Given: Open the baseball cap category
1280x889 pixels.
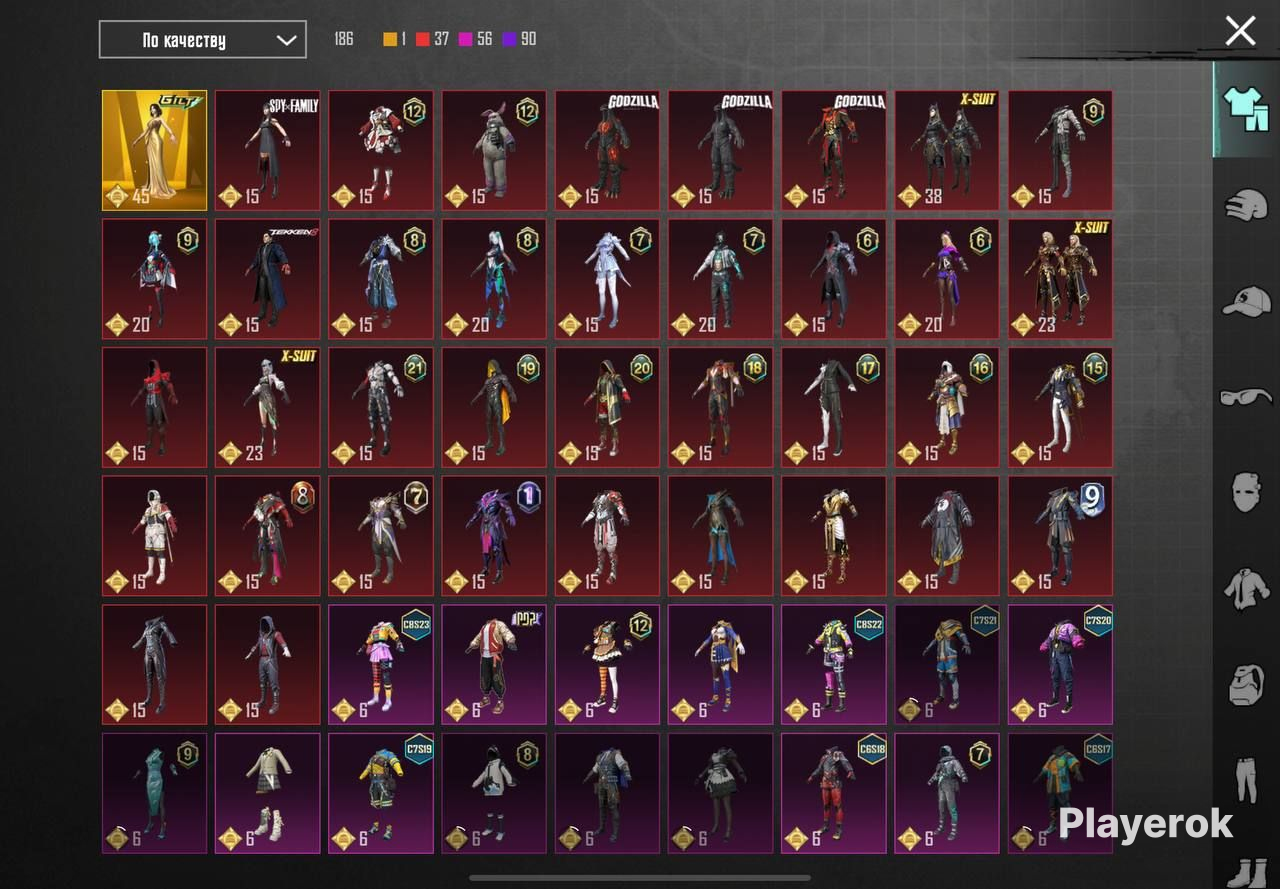Looking at the screenshot, I should [1246, 301].
